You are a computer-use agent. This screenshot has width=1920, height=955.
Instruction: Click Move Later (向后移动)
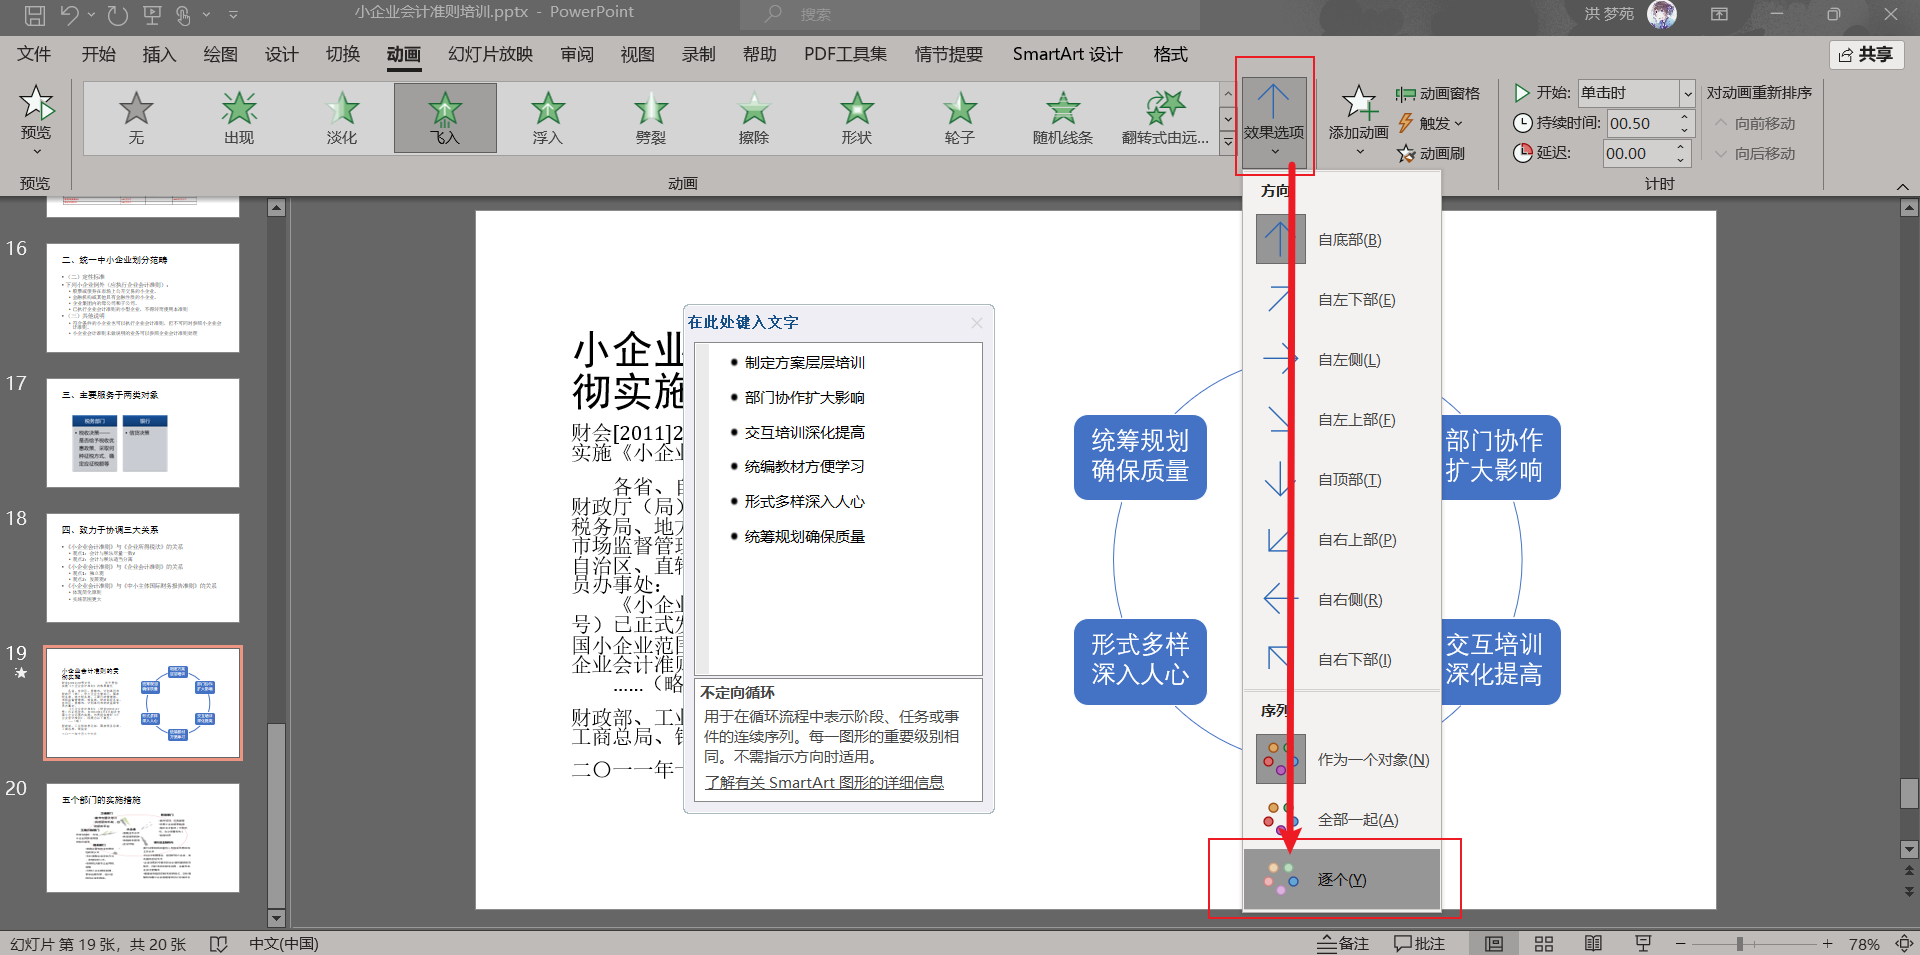click(1755, 153)
